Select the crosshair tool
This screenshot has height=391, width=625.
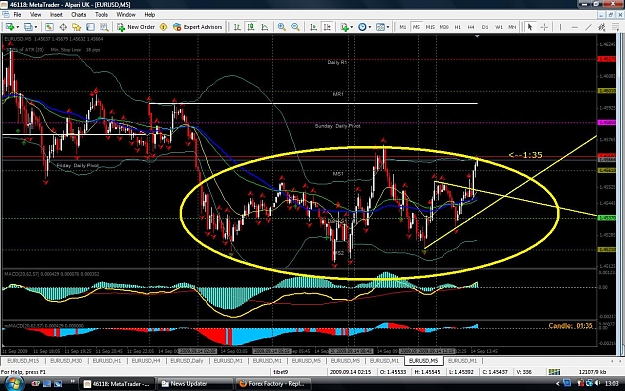point(544,27)
